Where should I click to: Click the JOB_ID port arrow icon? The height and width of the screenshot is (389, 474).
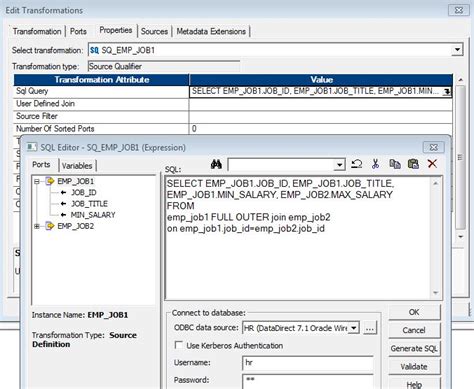[63, 192]
